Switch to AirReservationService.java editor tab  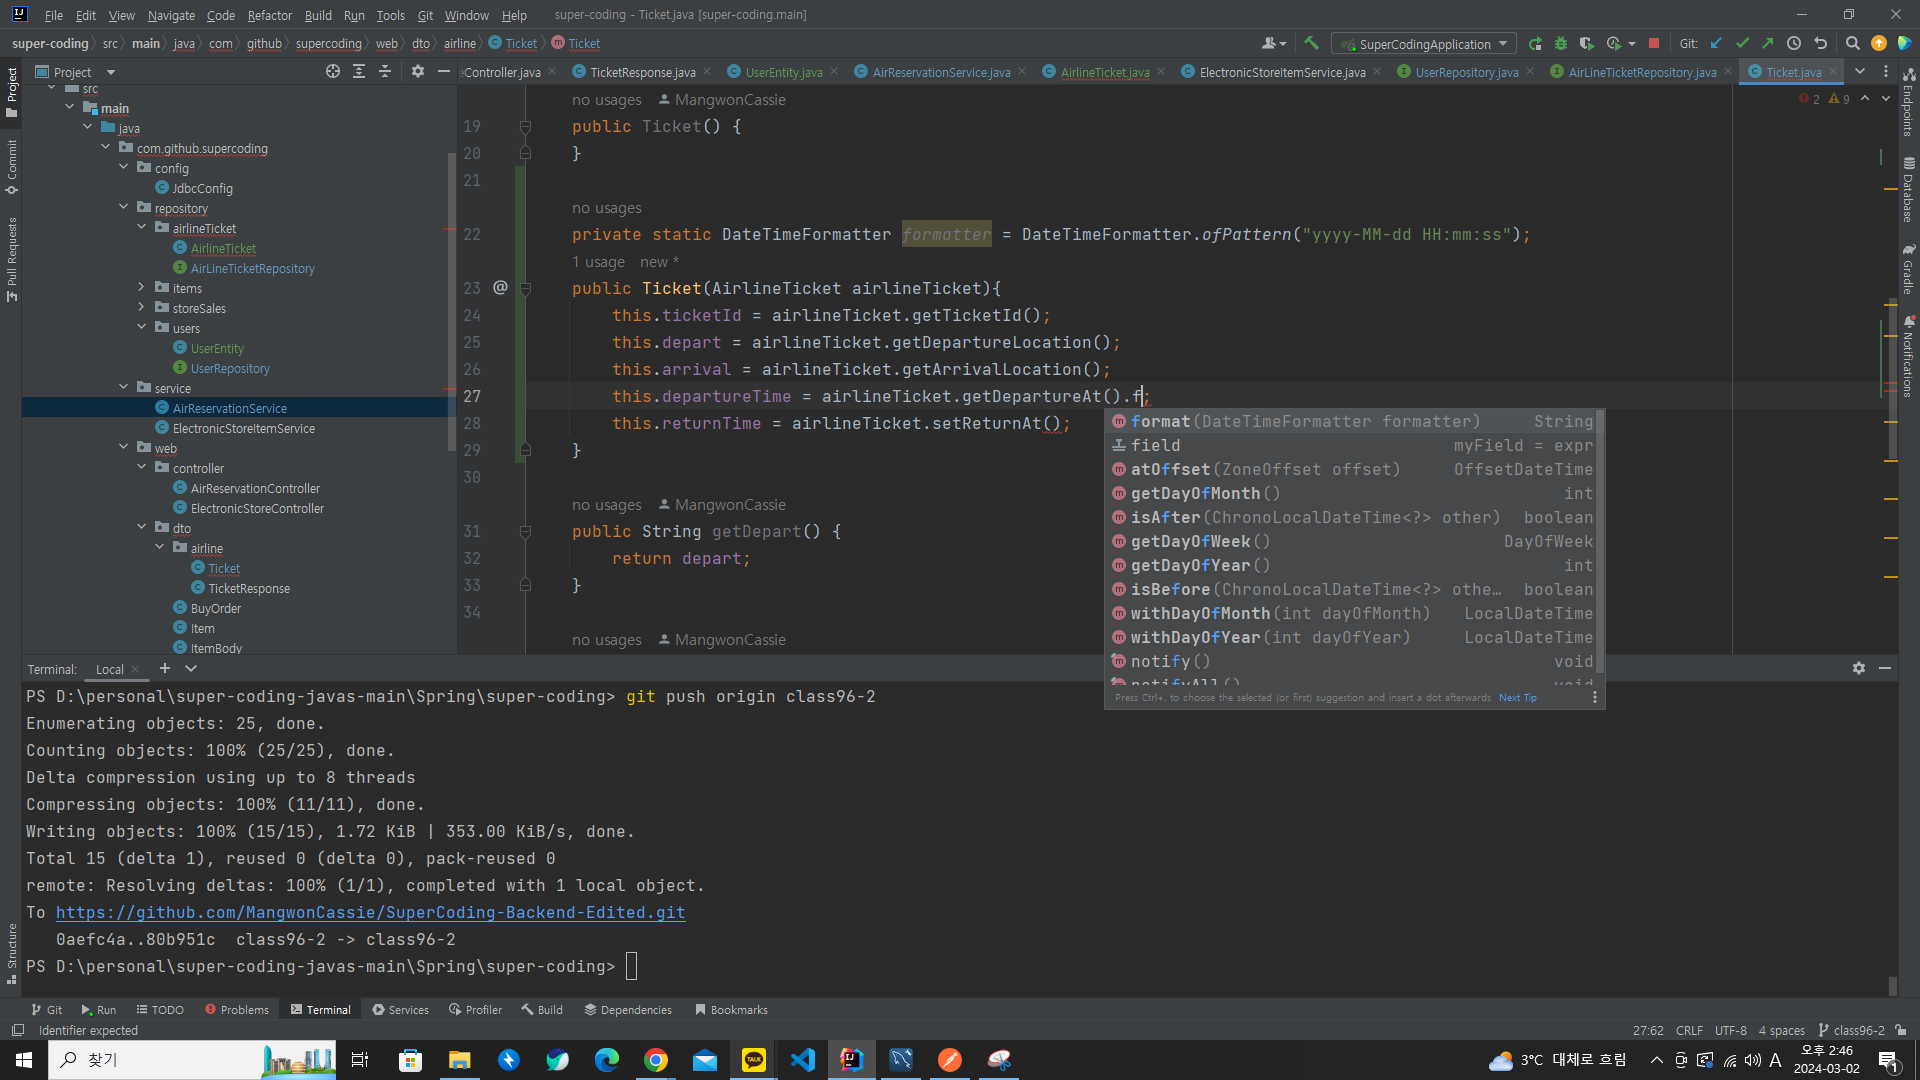point(941,72)
